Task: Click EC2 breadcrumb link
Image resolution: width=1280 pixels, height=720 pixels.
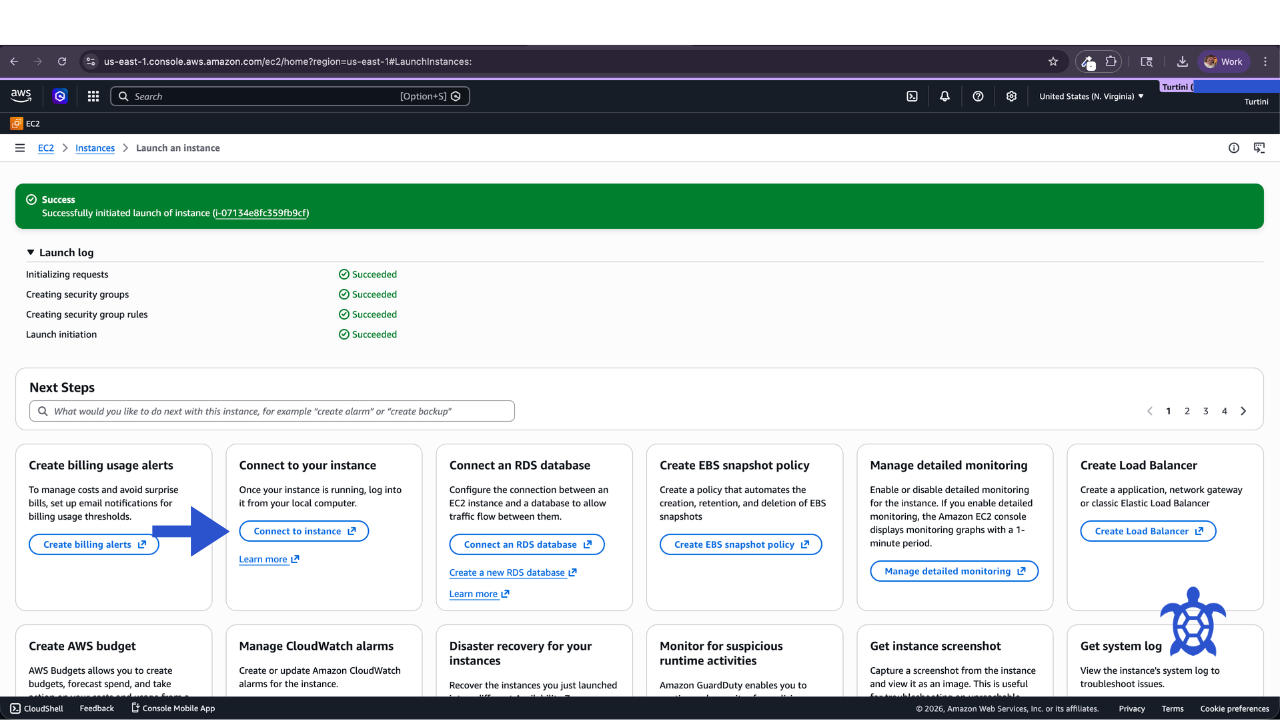Action: click(x=46, y=148)
